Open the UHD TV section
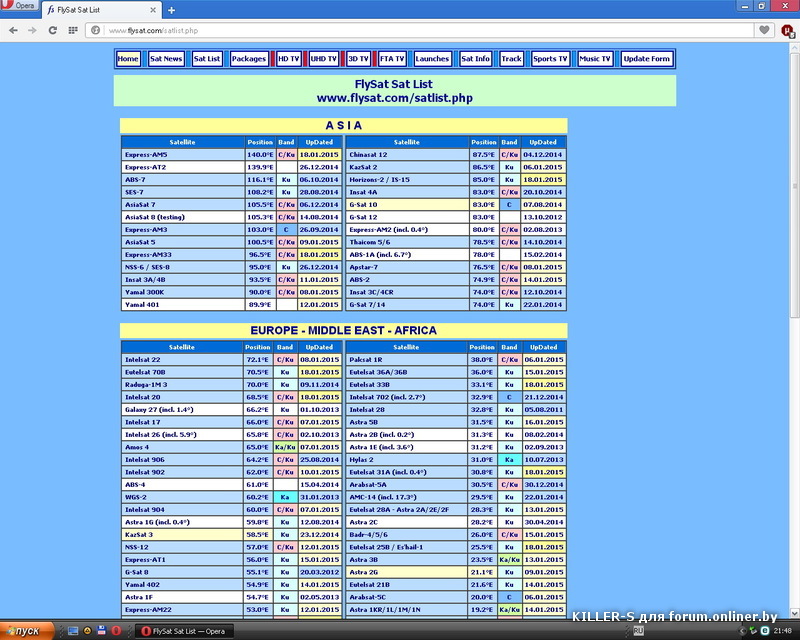 [x=324, y=59]
